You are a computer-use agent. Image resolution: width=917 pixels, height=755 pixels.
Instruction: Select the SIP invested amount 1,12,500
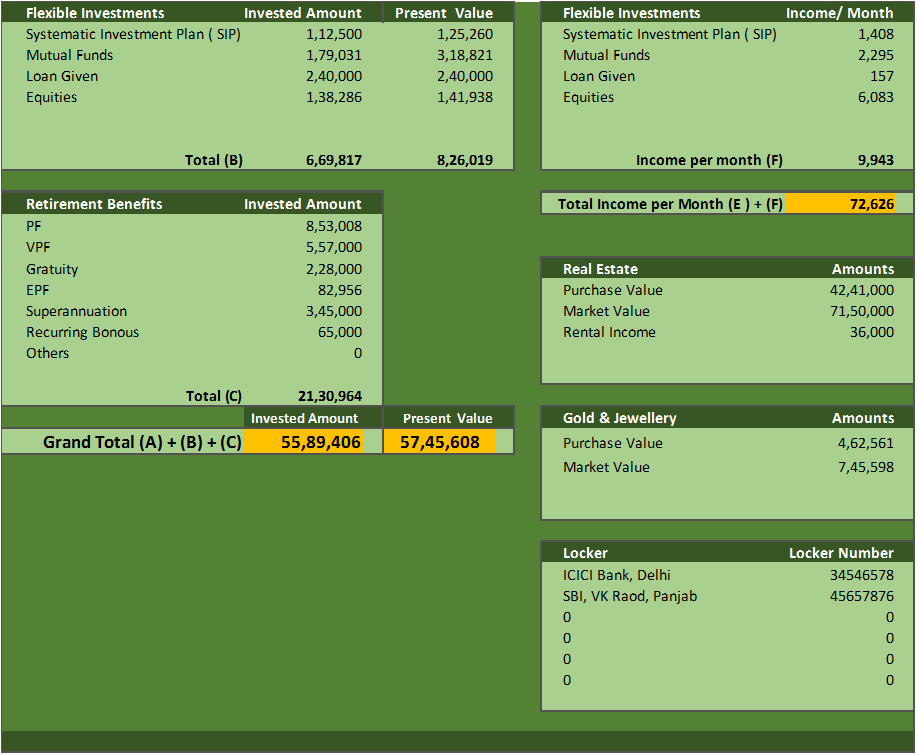(334, 35)
